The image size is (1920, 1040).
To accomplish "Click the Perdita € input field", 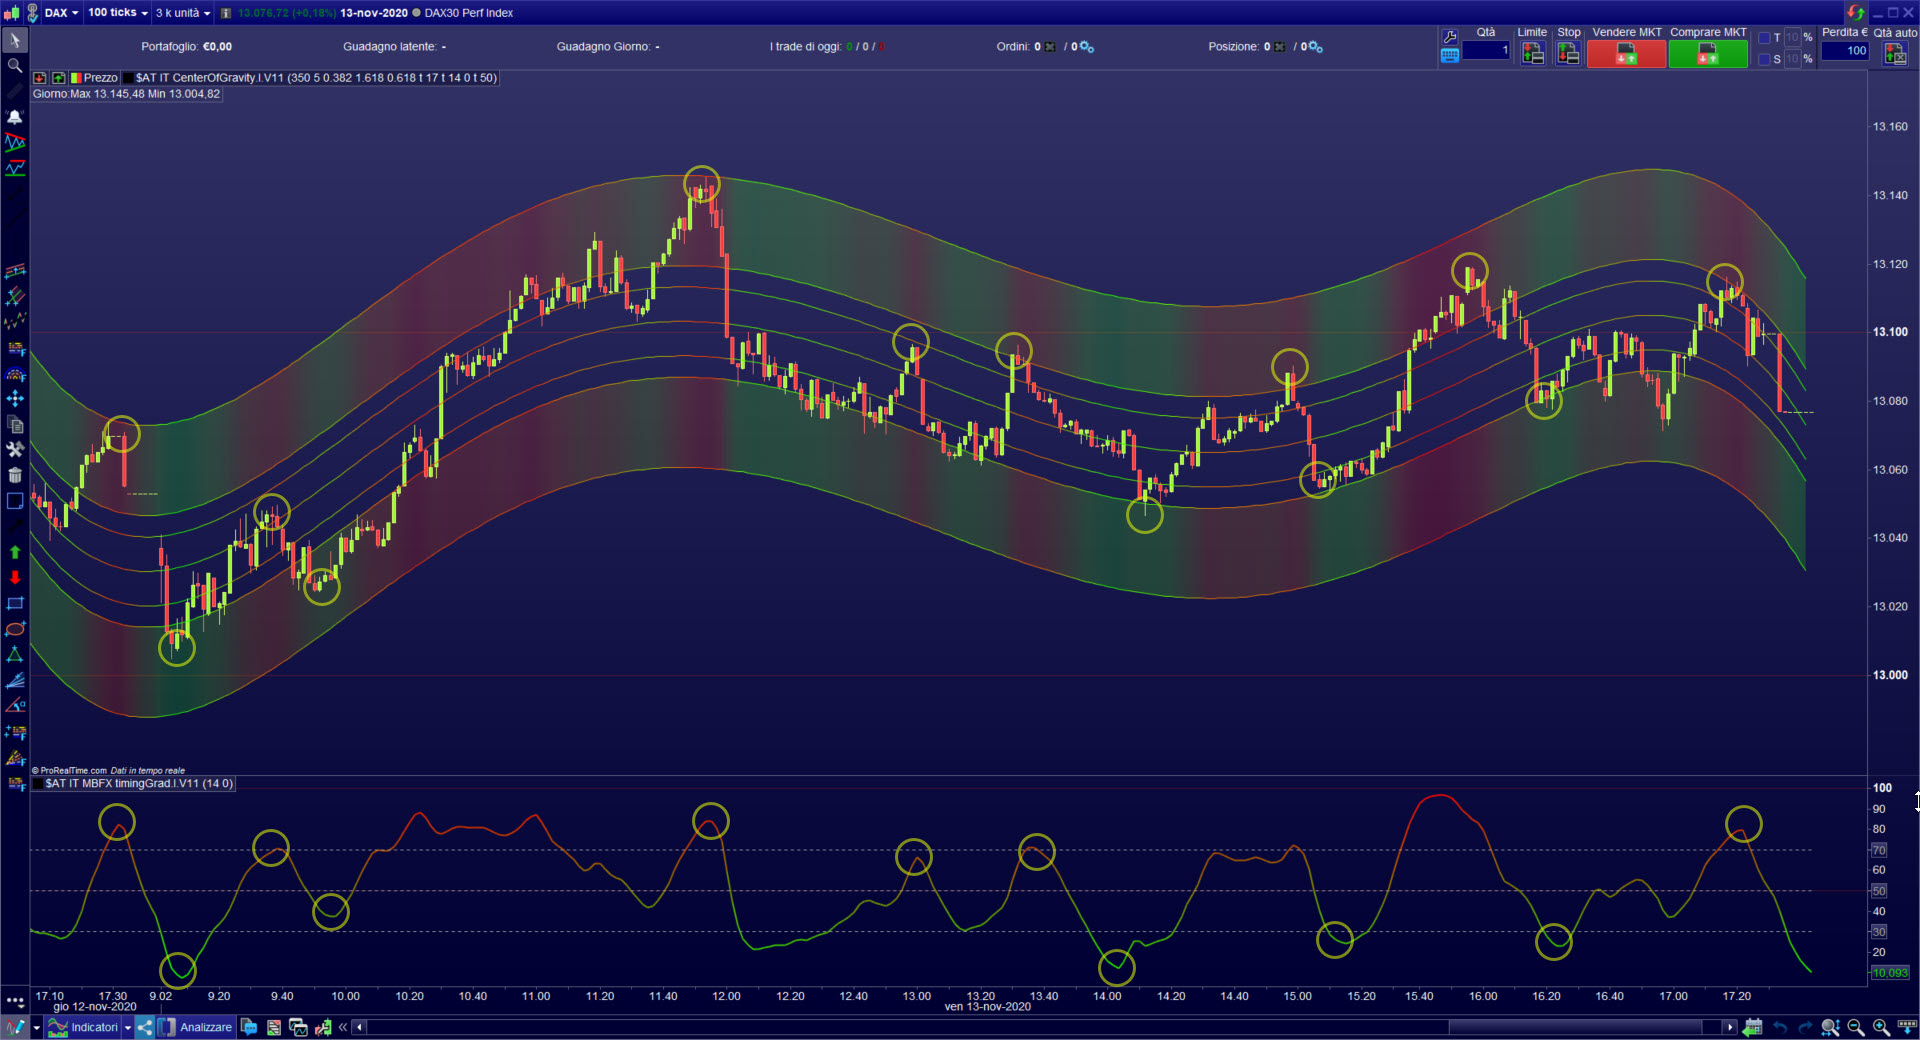I will click(x=1845, y=51).
